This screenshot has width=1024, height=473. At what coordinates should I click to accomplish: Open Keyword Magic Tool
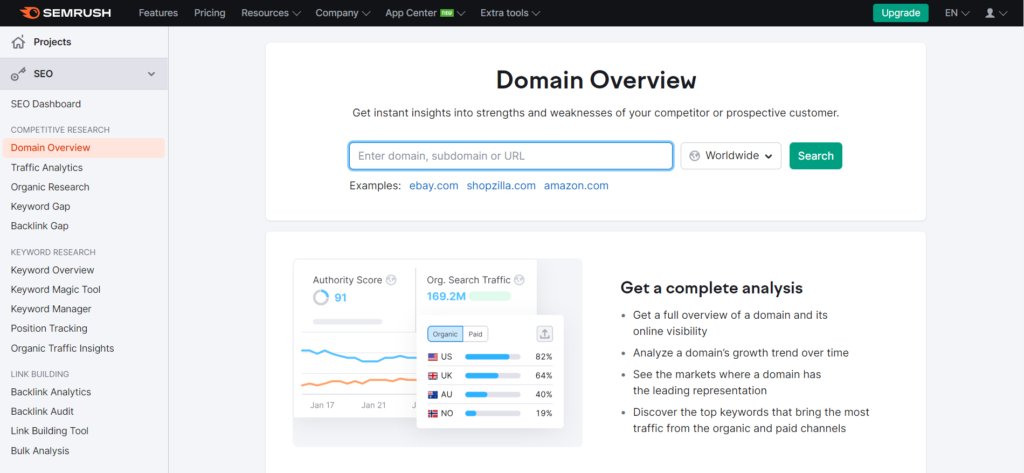tap(56, 289)
